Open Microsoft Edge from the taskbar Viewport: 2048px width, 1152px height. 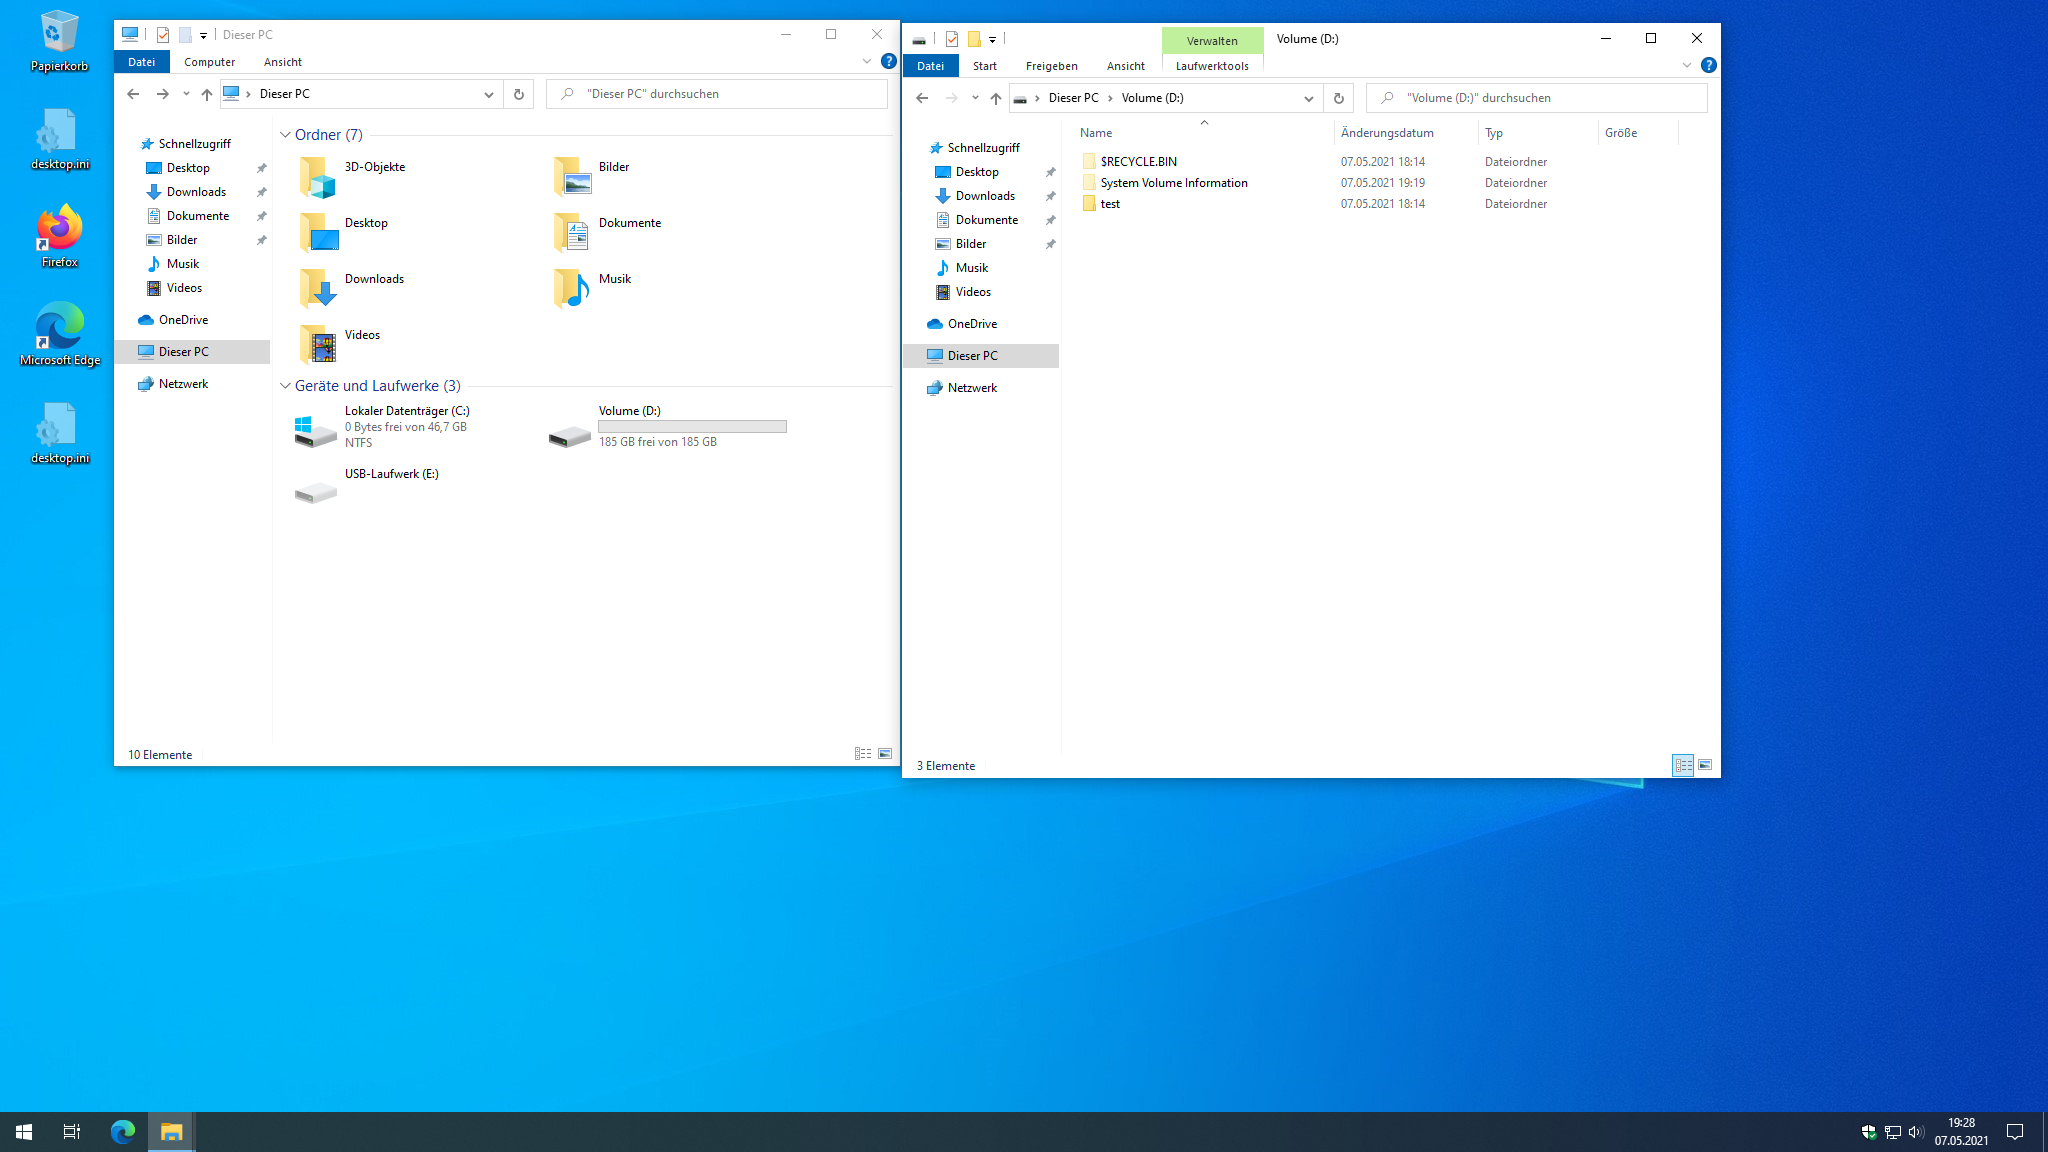pyautogui.click(x=123, y=1131)
